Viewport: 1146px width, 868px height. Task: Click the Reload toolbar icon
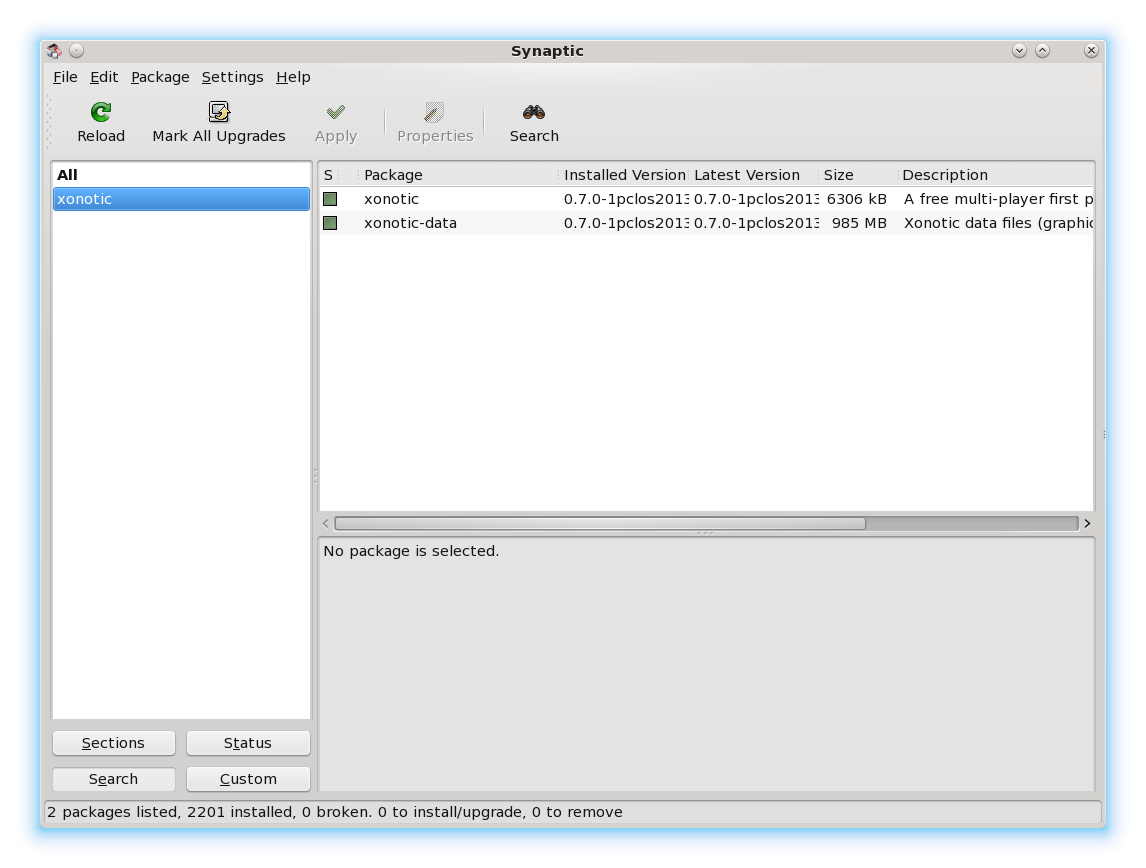pyautogui.click(x=101, y=112)
